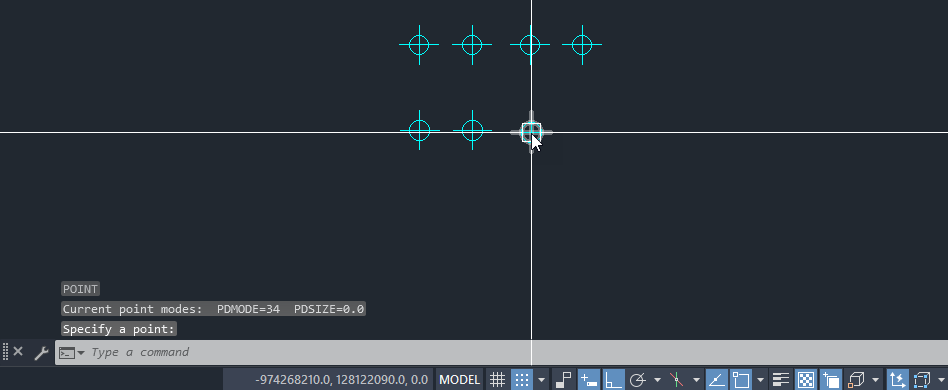
Task: Open command line customize wrench
Action: [41, 352]
